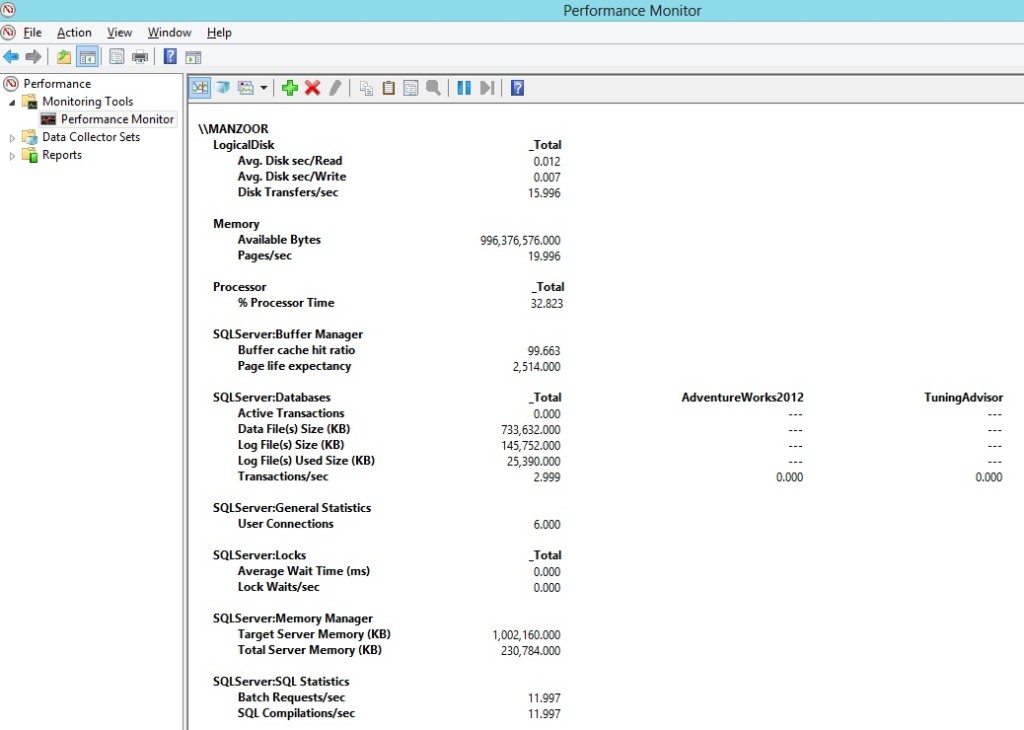The width and height of the screenshot is (1024, 730).
Task: Go up one level with folder icon
Action: coord(63,57)
